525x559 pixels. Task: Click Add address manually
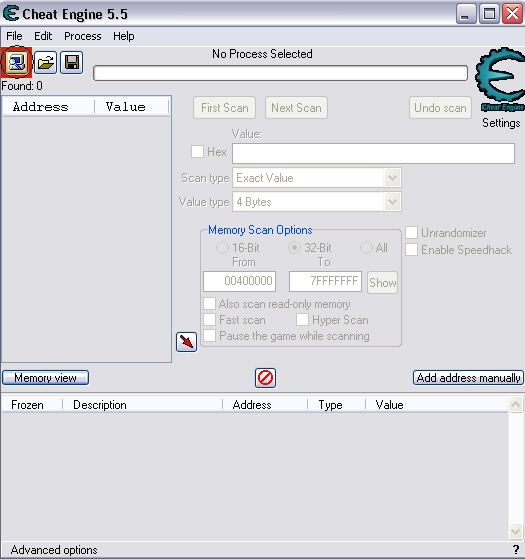[x=468, y=378]
